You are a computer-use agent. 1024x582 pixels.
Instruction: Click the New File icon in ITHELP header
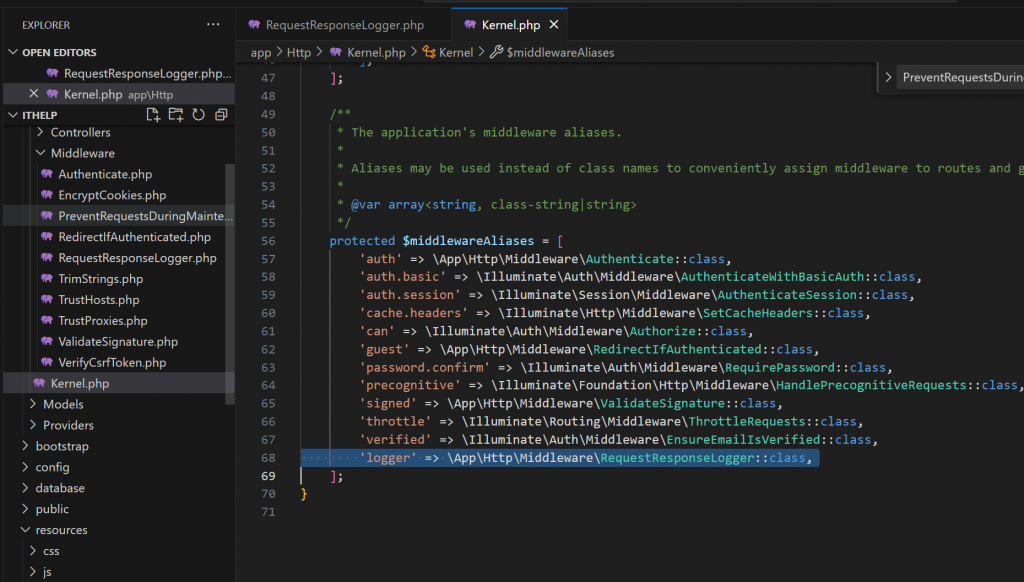pyautogui.click(x=153, y=115)
